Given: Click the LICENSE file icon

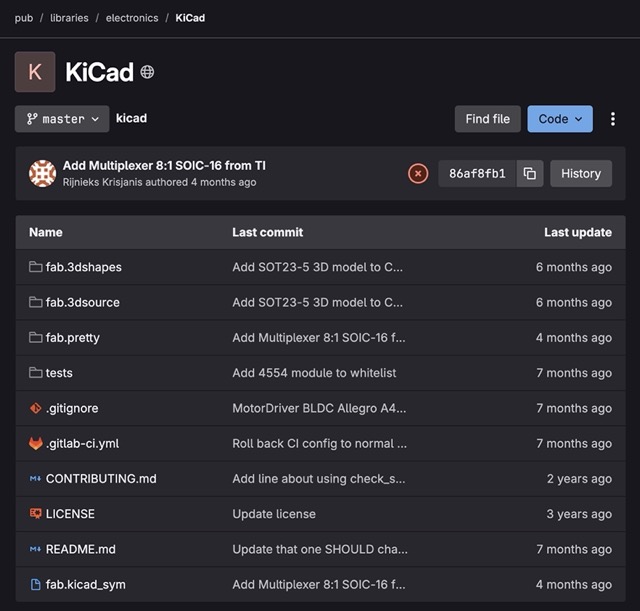Looking at the screenshot, I should (x=36, y=514).
